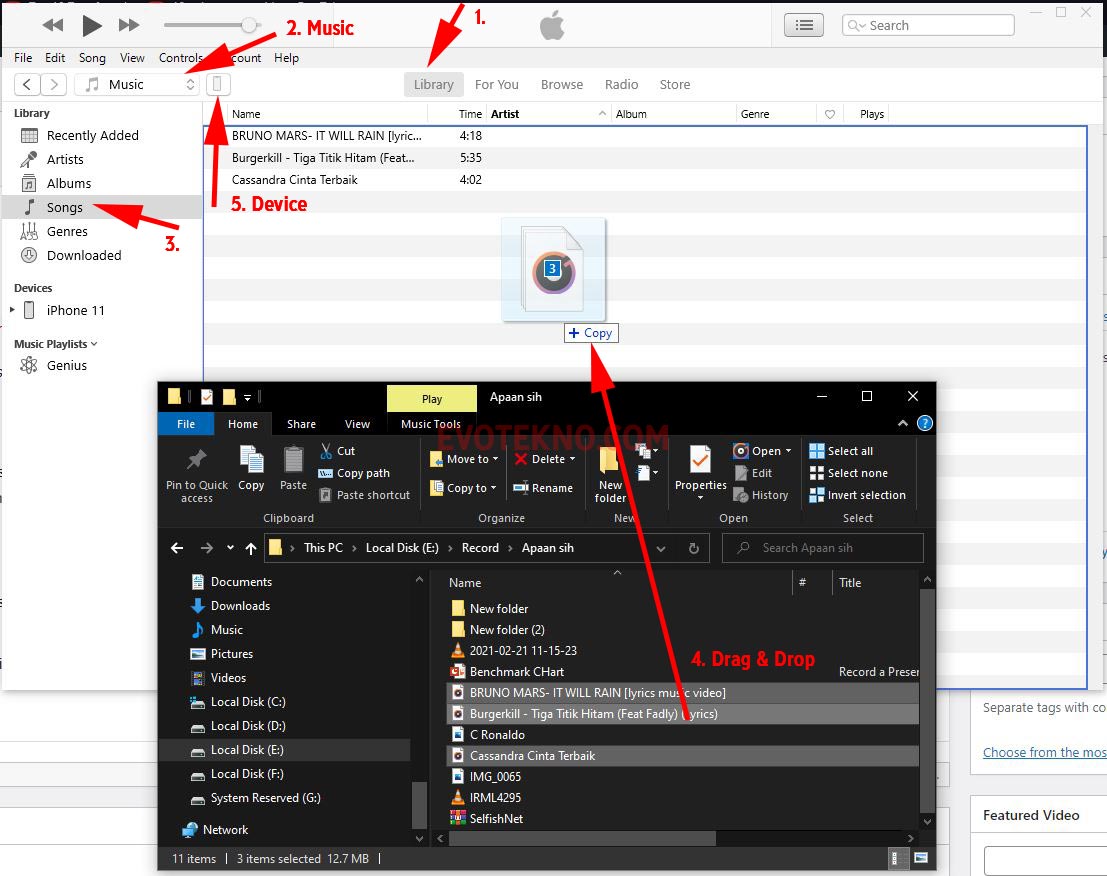Open the Share ribbon tab

tap(301, 424)
